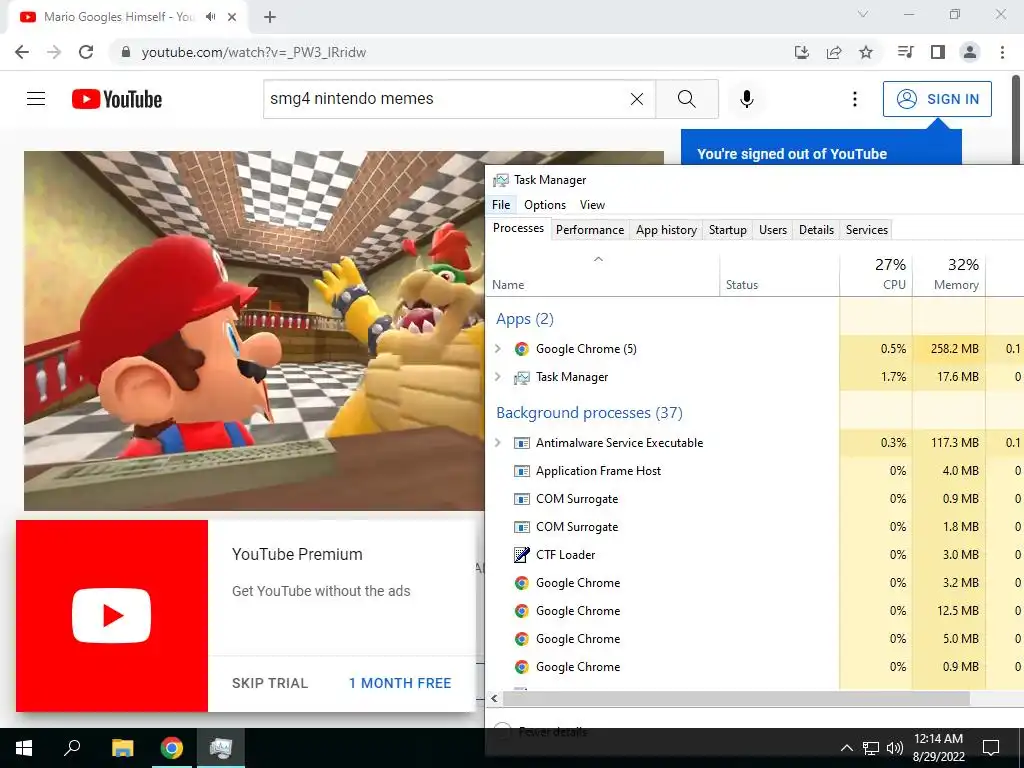Image resolution: width=1024 pixels, height=768 pixels.
Task: Open Windows Start menu
Action: click(24, 748)
